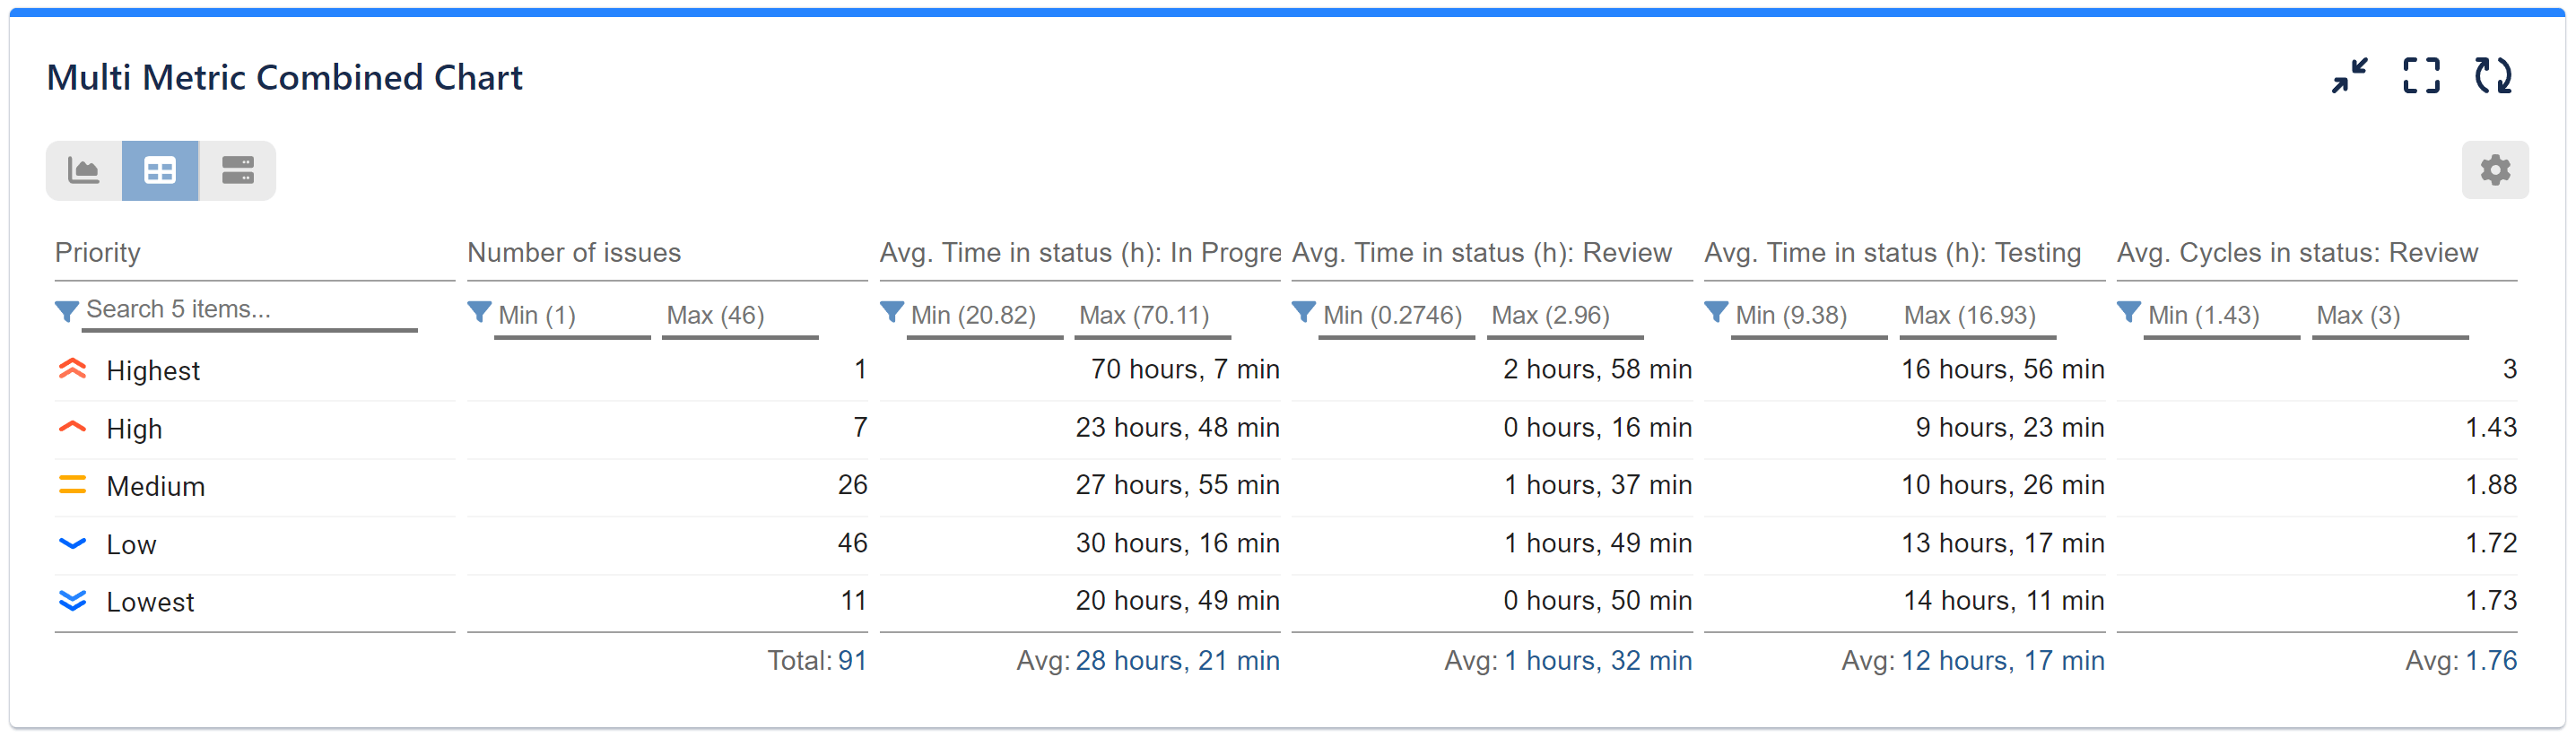
Task: Focus the Search 5 items field
Action: (x=250, y=310)
